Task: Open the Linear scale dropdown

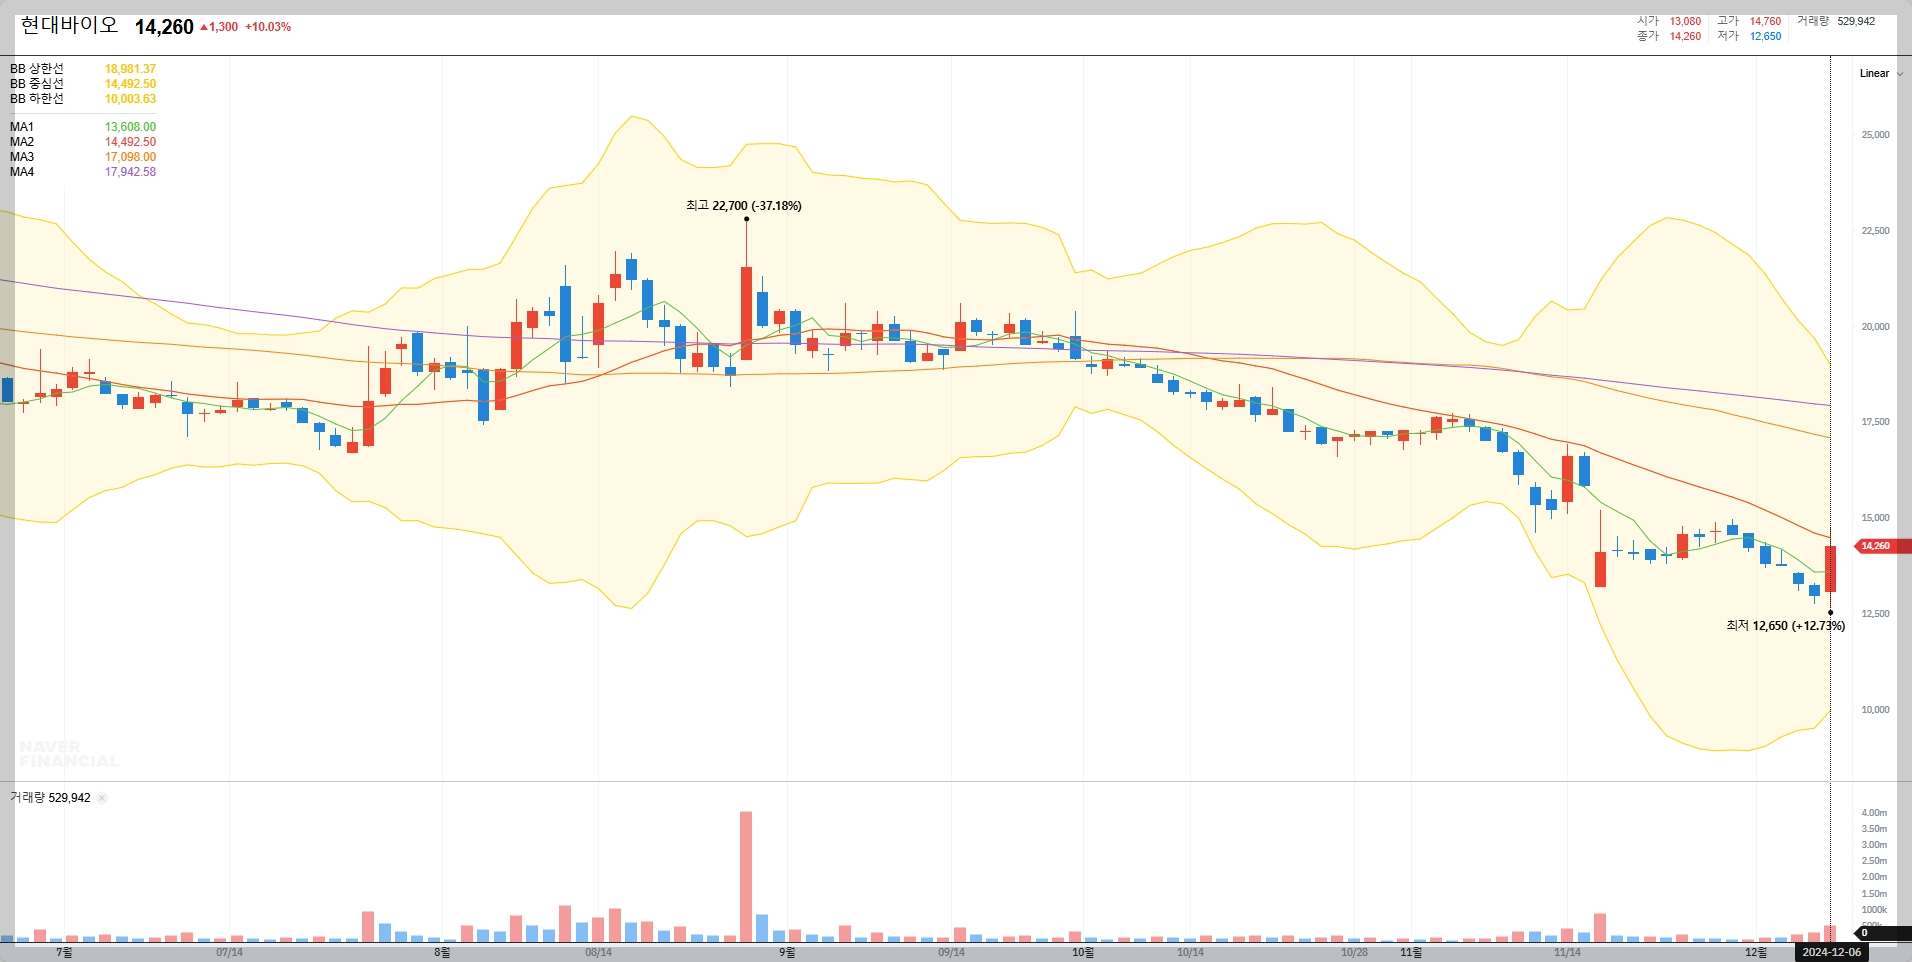Action: pos(1880,73)
